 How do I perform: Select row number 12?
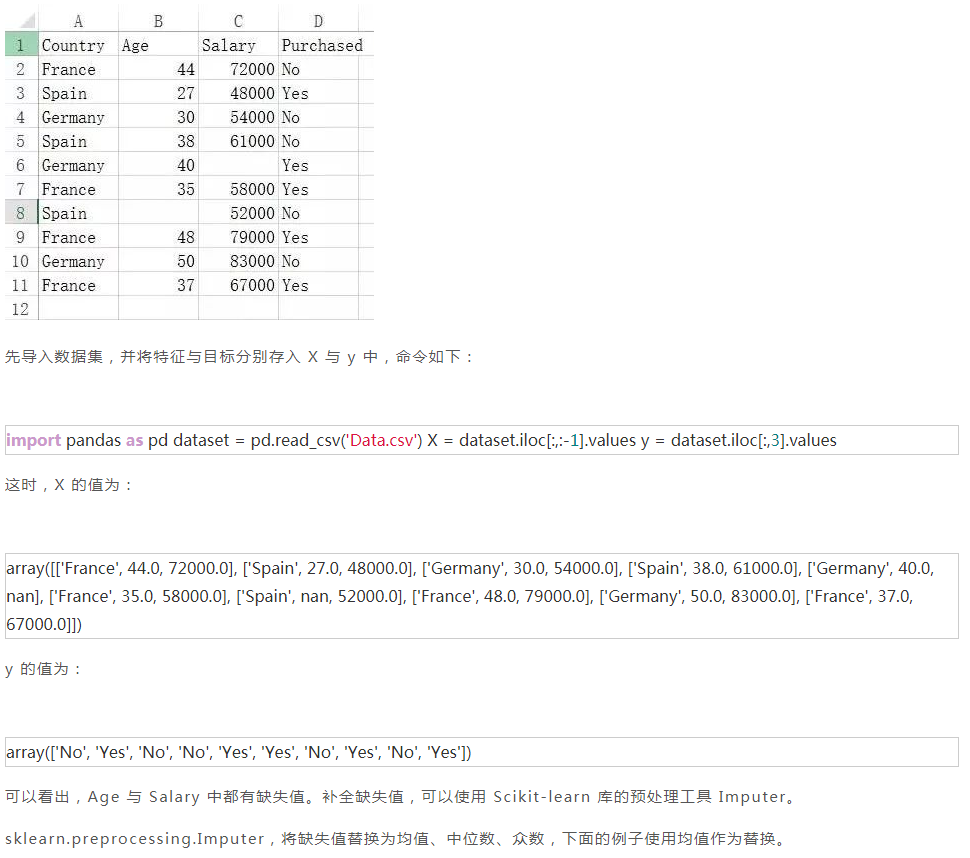[20, 308]
